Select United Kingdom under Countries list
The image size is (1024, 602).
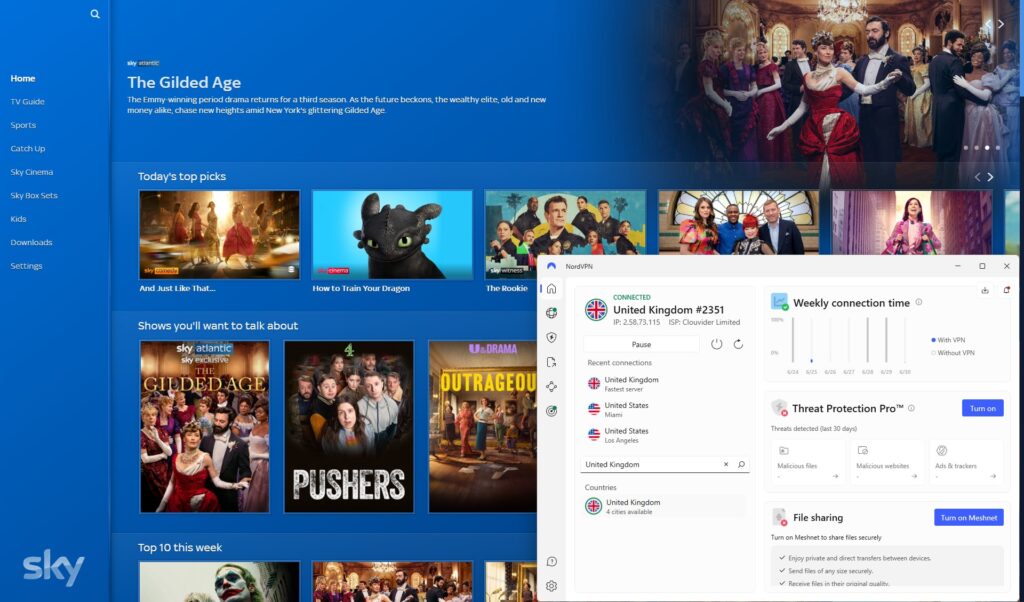pos(664,506)
